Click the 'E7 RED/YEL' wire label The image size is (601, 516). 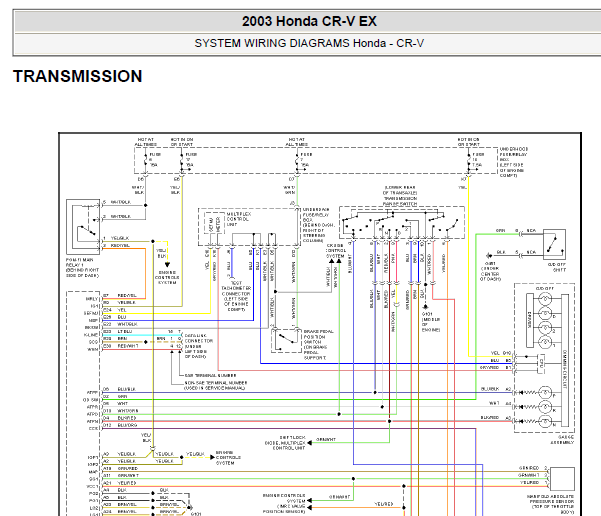[x=120, y=296]
